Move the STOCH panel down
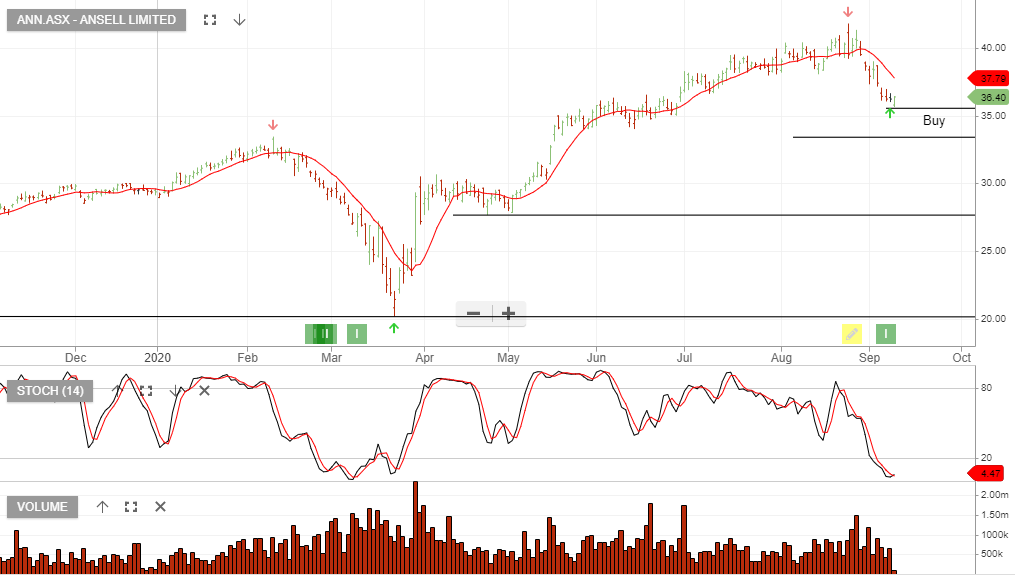The image size is (1015, 576). (x=175, y=391)
